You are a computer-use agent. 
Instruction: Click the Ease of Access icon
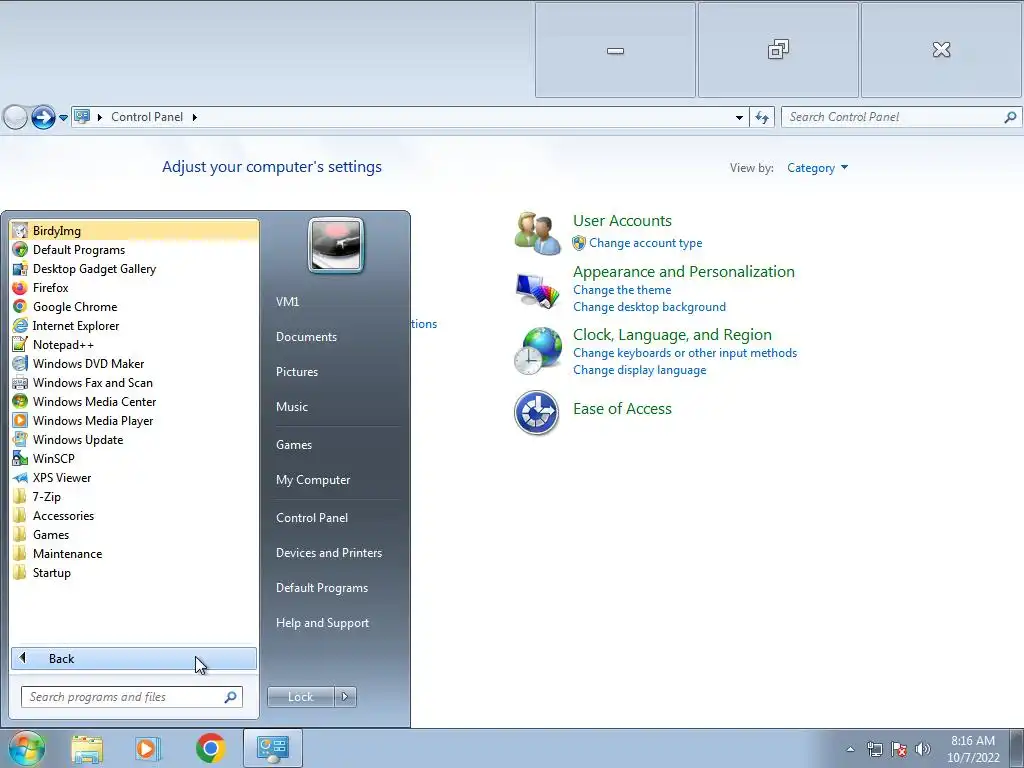click(x=536, y=413)
